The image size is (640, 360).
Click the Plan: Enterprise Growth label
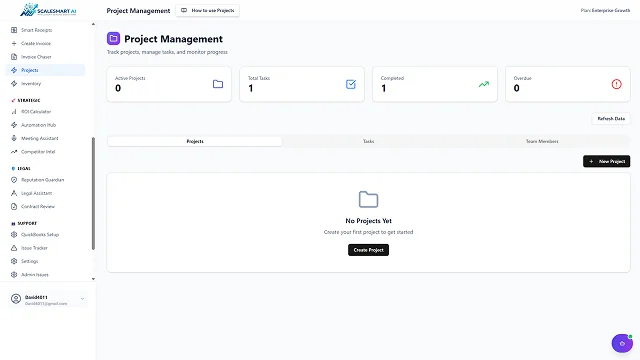605,11
